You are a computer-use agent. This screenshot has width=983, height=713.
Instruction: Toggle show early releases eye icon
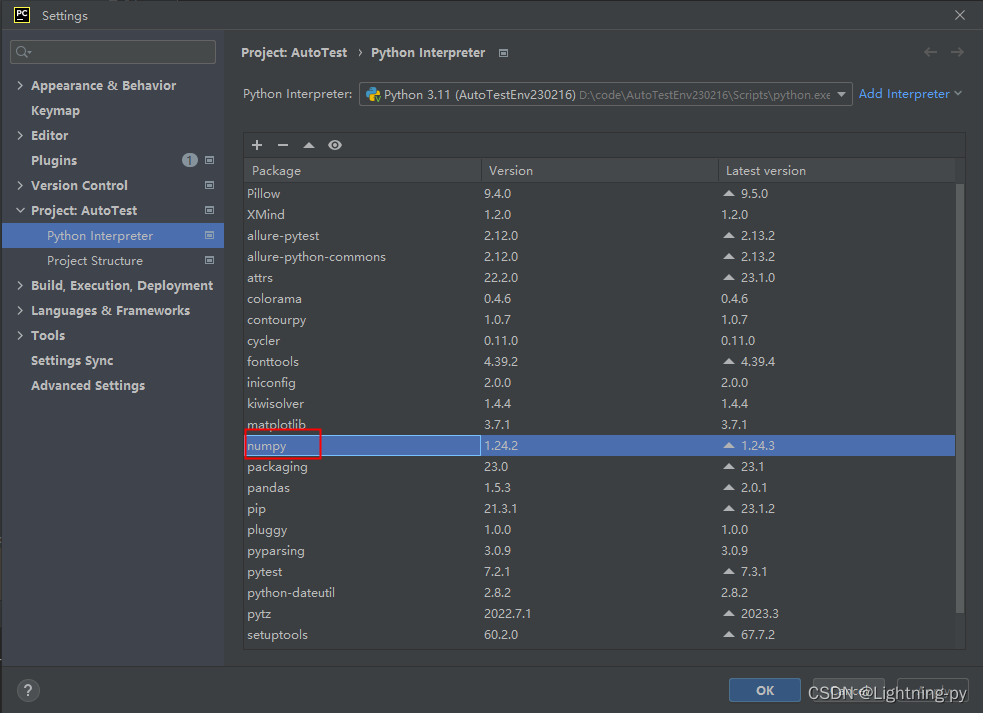335,145
